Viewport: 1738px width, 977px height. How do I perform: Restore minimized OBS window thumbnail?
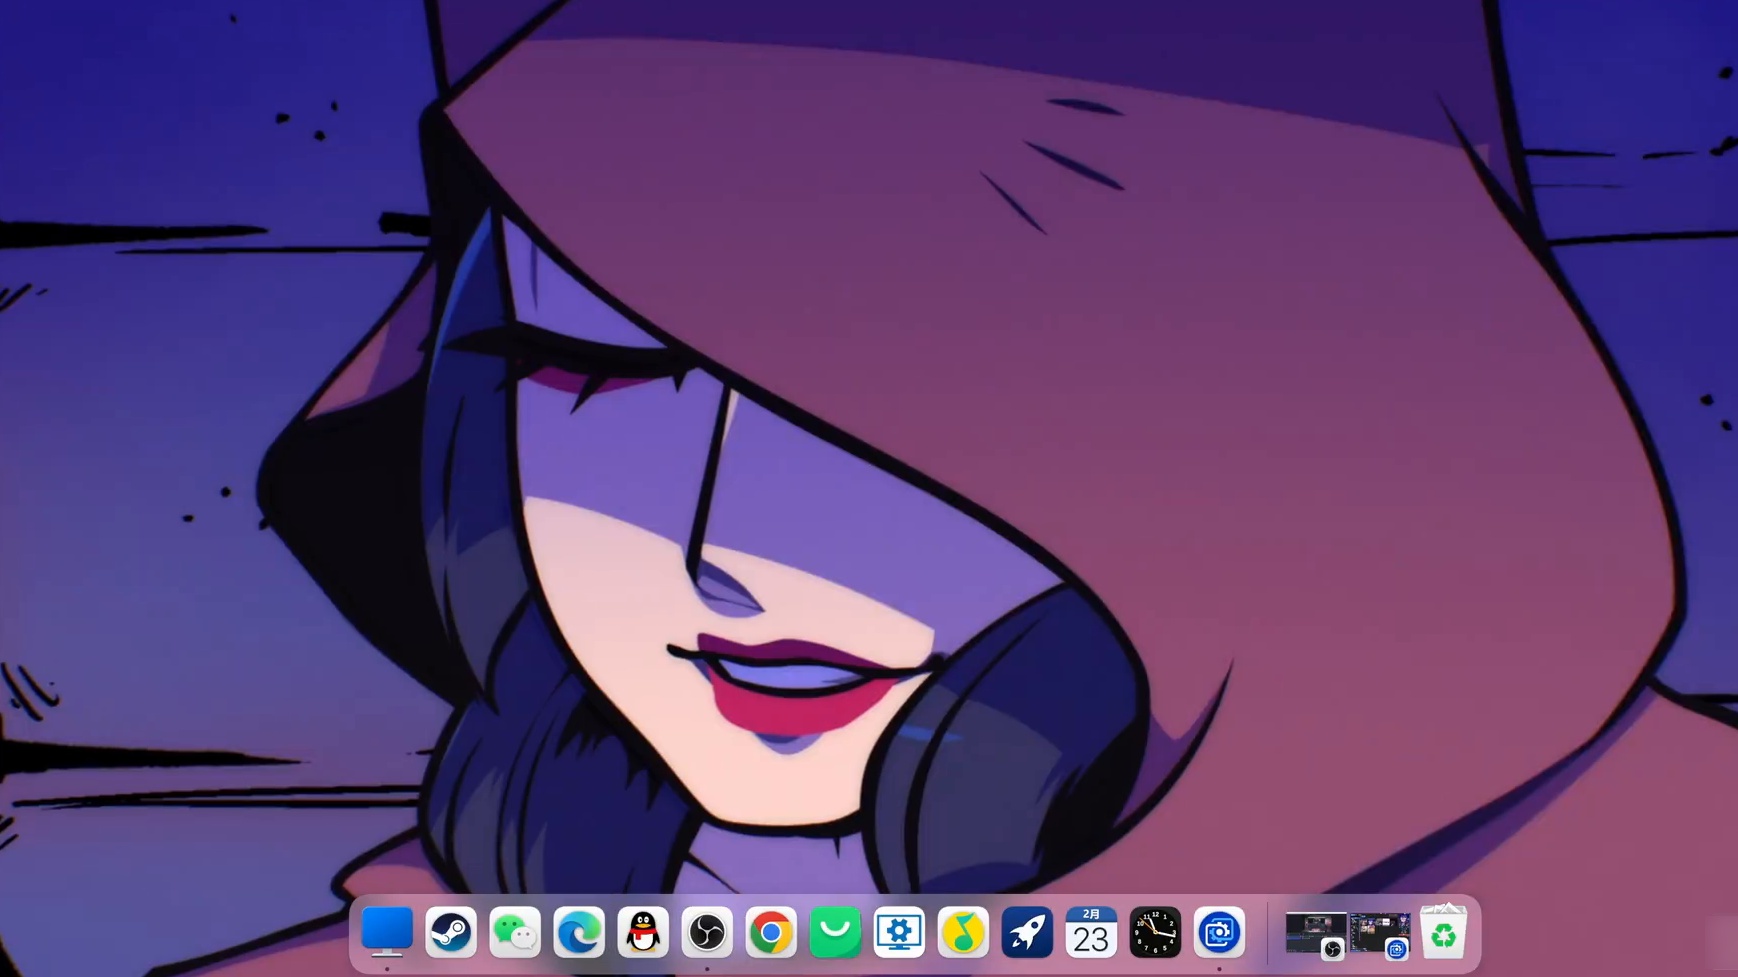click(x=1314, y=933)
